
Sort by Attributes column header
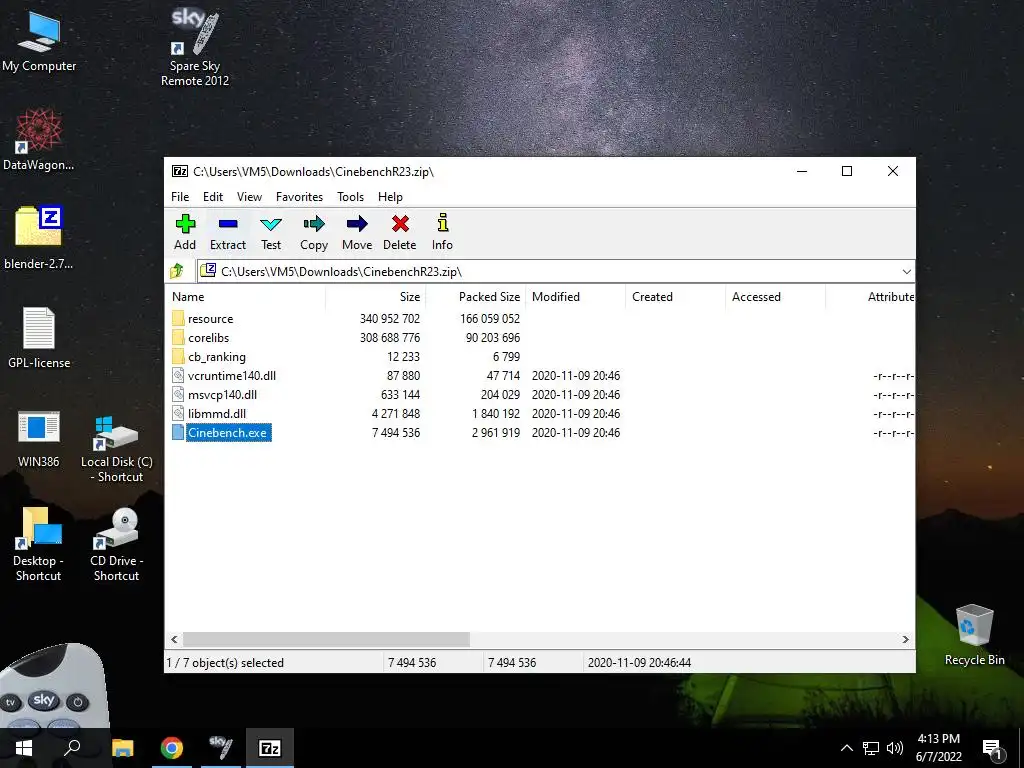[x=871, y=296]
